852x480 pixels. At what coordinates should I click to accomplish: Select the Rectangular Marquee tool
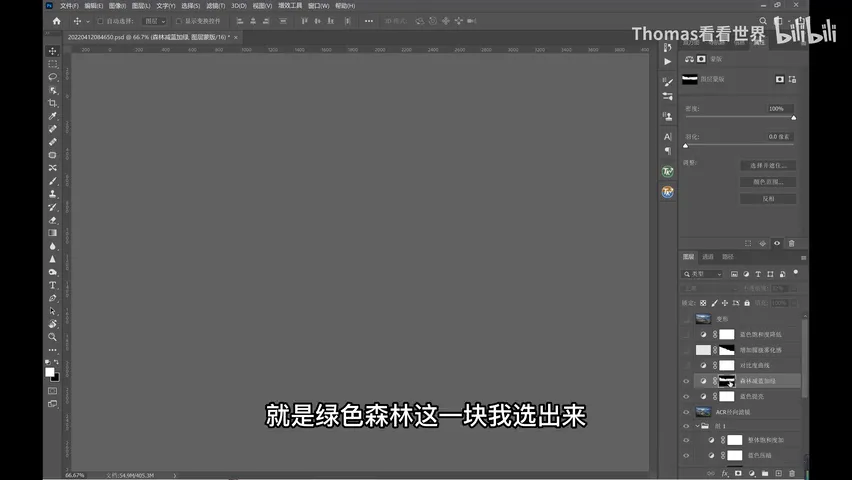[53, 64]
